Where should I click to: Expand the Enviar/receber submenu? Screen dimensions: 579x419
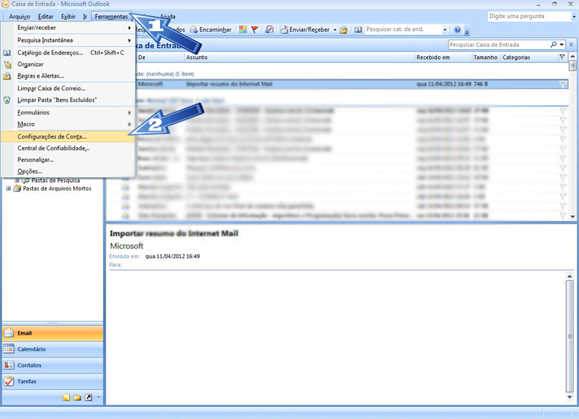pyautogui.click(x=68, y=28)
